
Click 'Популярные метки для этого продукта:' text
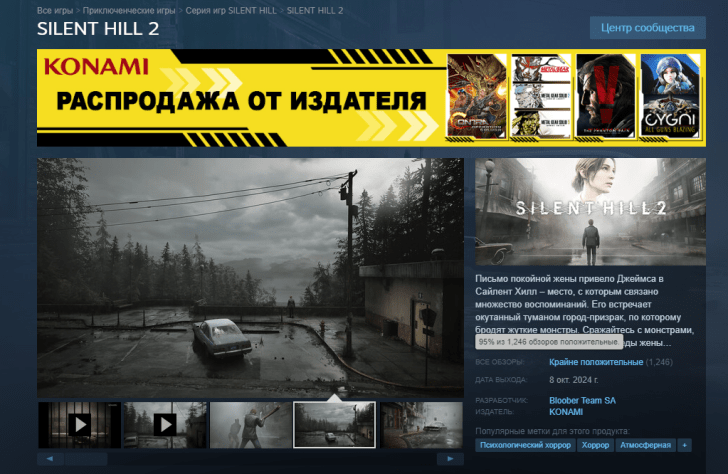click(x=552, y=431)
